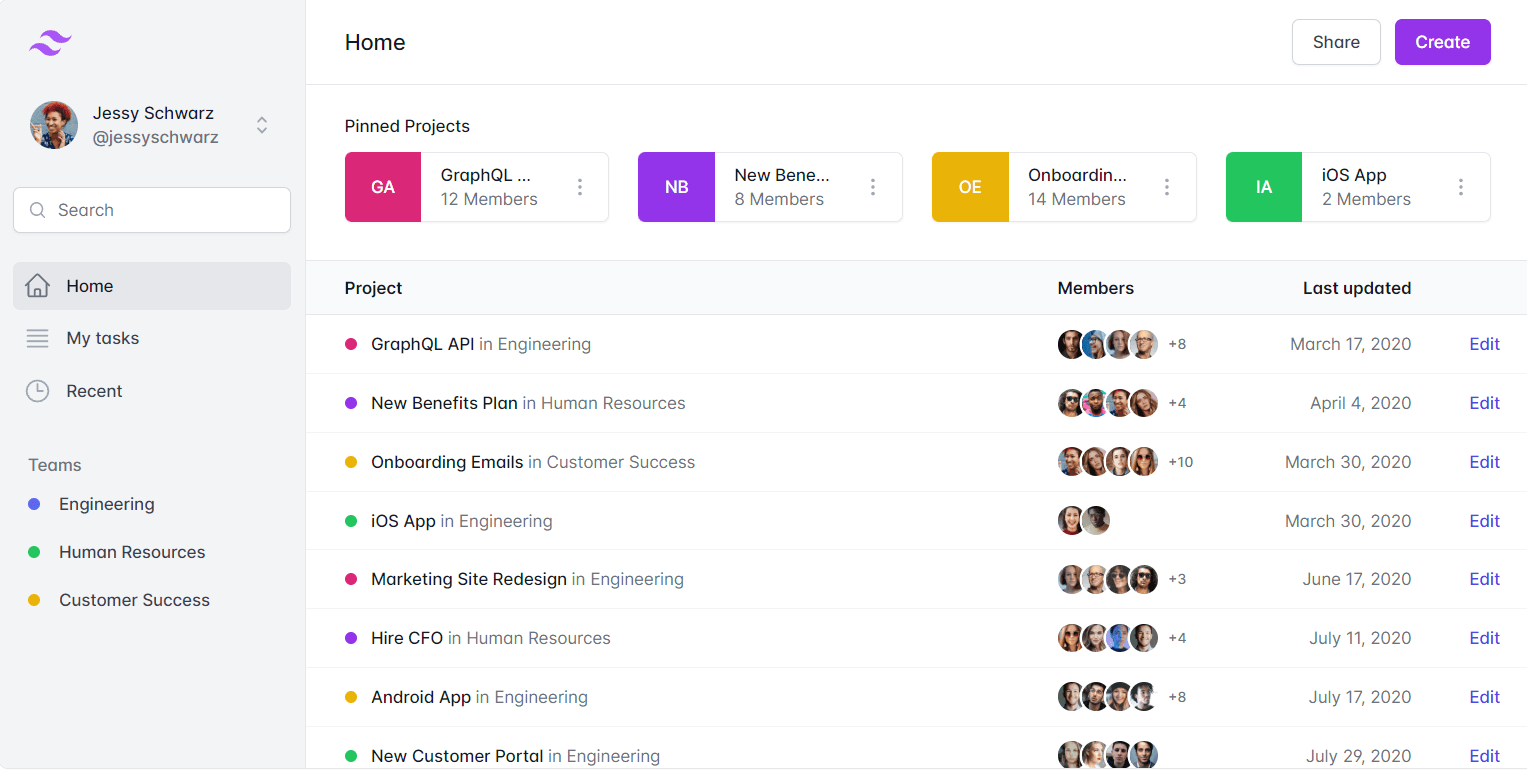Expand the Jessy Schwarz account switcher
This screenshot has width=1527, height=781.
pos(262,125)
